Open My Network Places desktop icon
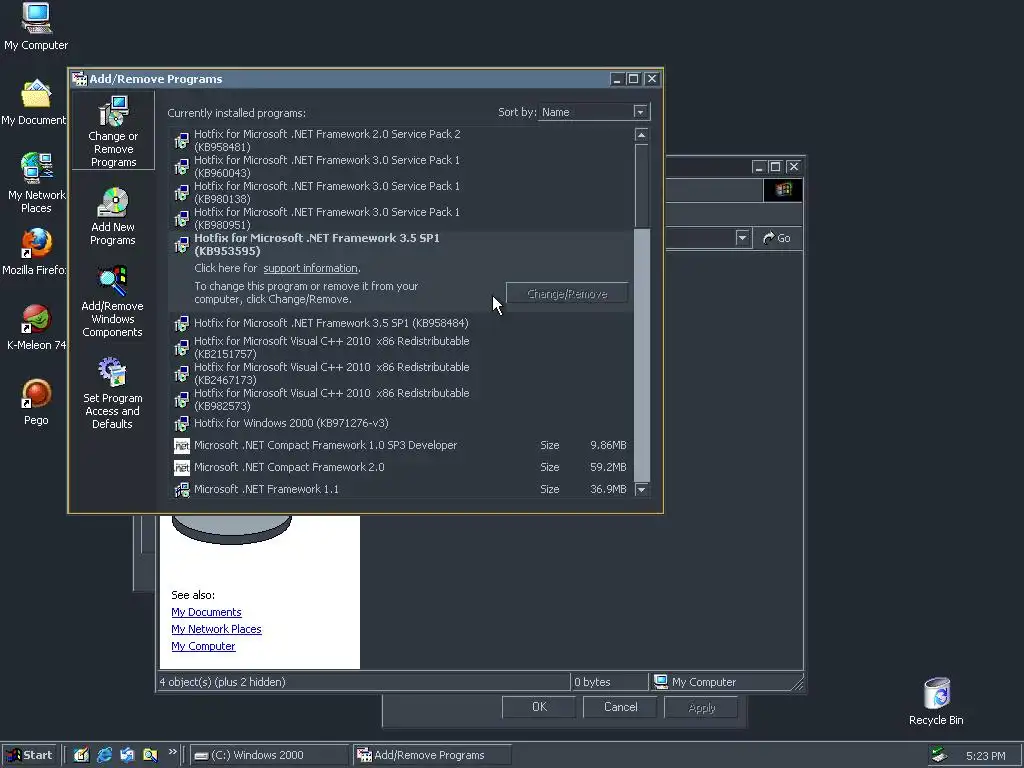The width and height of the screenshot is (1024, 768). [36, 183]
